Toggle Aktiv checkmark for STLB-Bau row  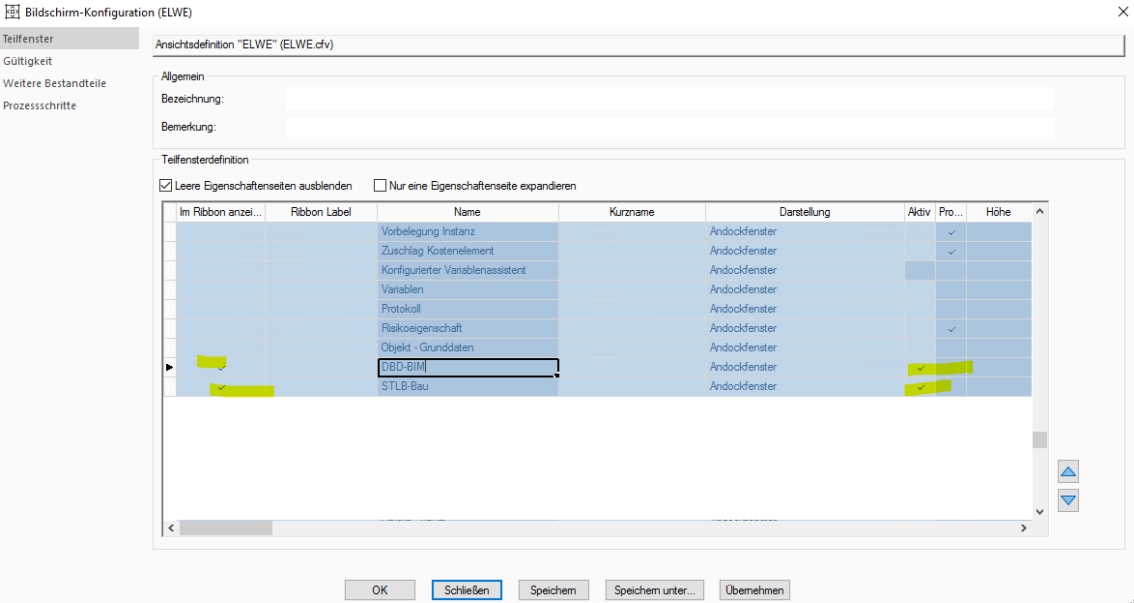point(920,387)
